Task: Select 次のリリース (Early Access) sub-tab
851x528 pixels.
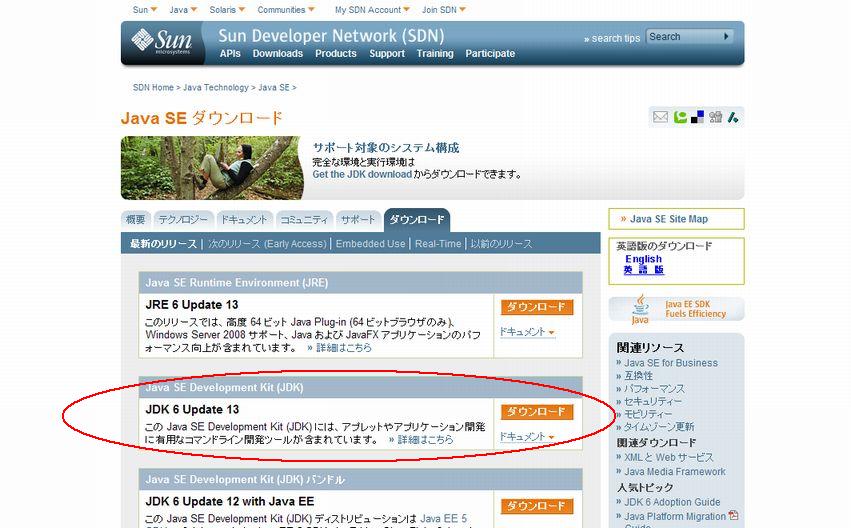Action: click(x=267, y=244)
